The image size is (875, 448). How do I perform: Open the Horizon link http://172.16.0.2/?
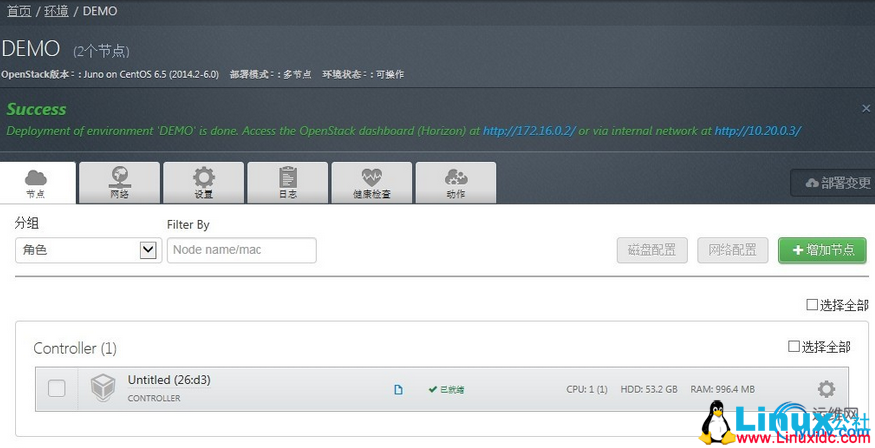528,131
